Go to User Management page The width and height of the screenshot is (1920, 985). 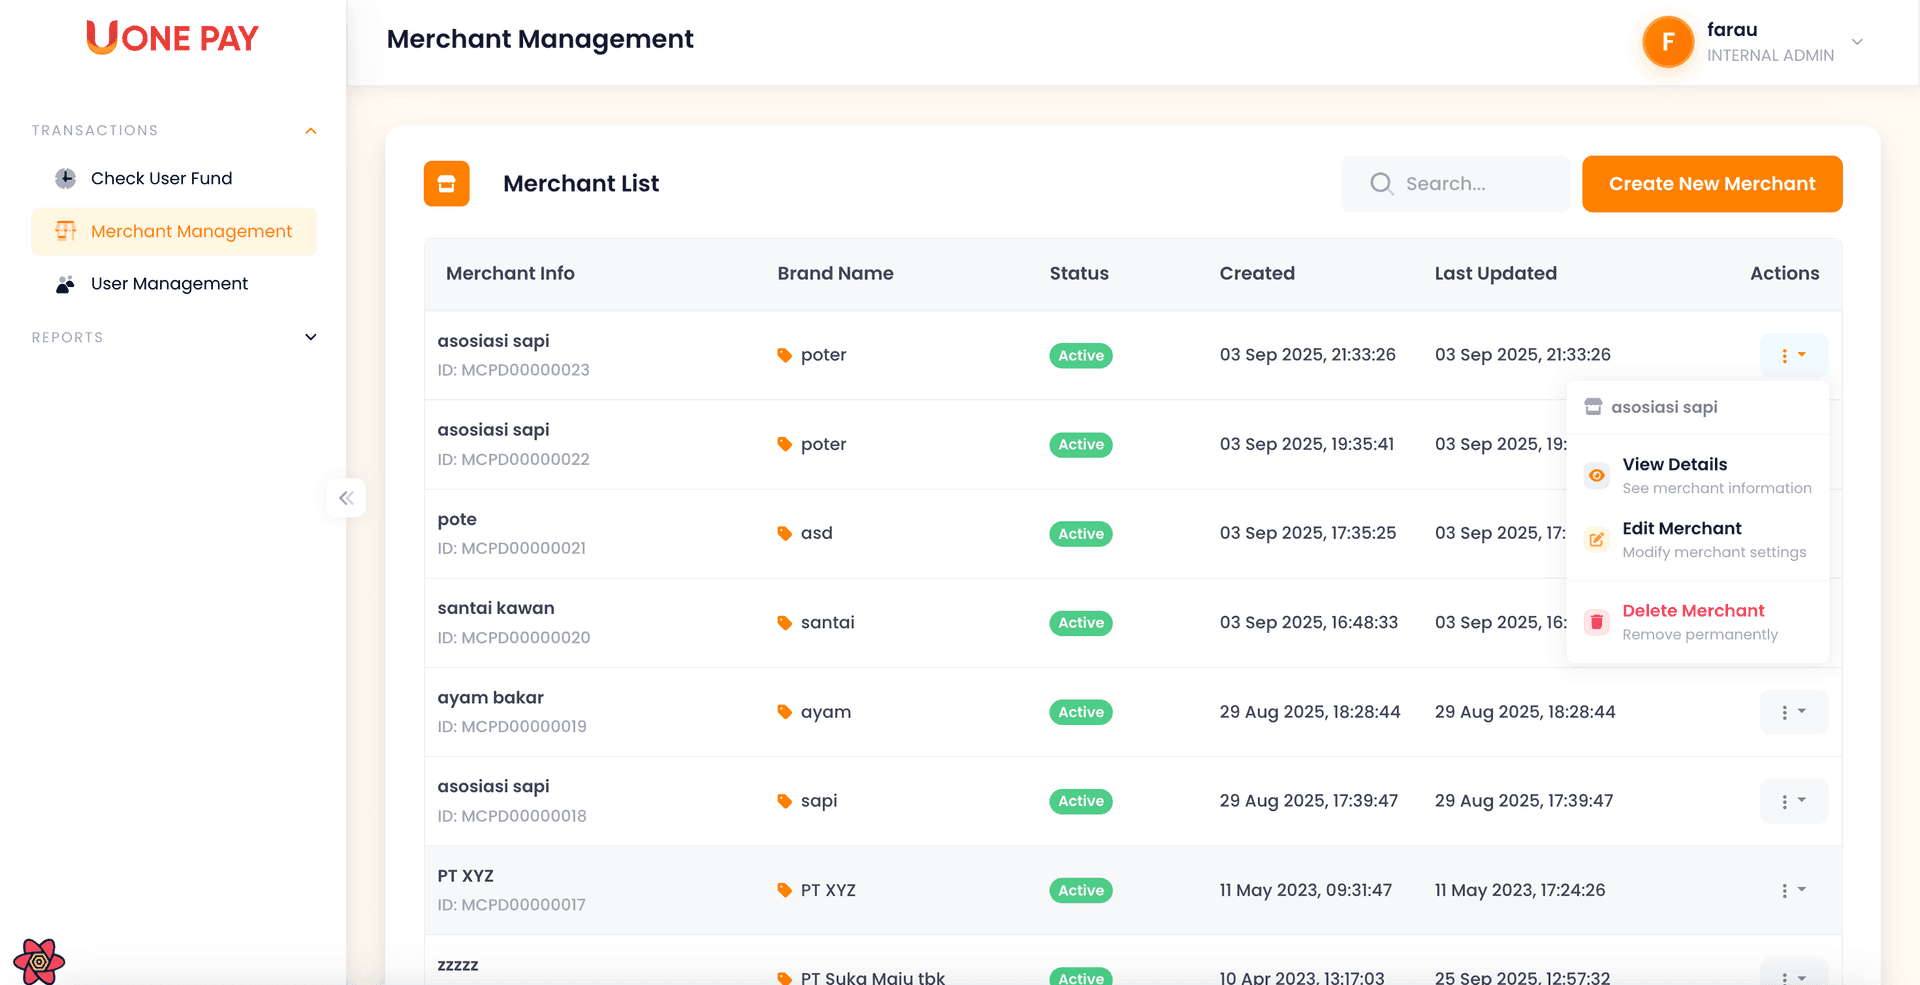coord(169,284)
